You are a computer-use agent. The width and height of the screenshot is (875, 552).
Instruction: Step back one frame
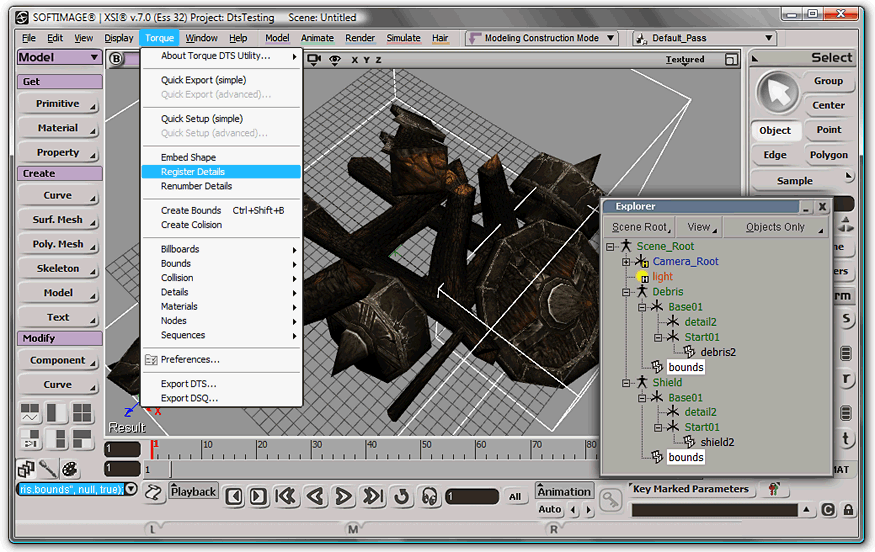tap(234, 496)
